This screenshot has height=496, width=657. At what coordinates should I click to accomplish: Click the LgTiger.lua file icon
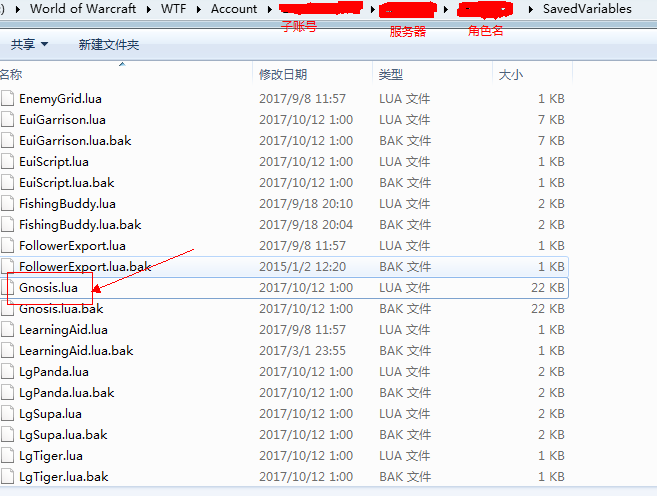(7, 455)
